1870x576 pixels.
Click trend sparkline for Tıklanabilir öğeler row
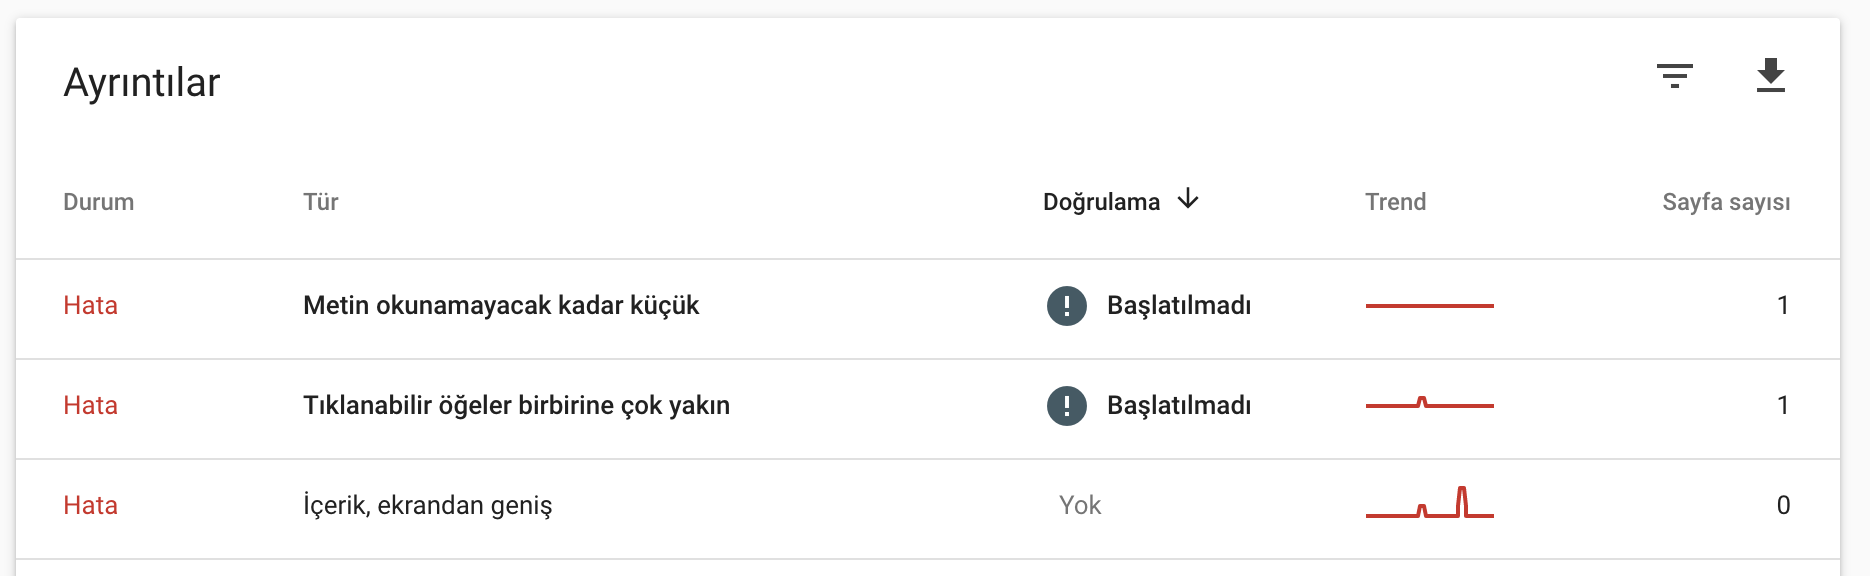(x=1430, y=403)
